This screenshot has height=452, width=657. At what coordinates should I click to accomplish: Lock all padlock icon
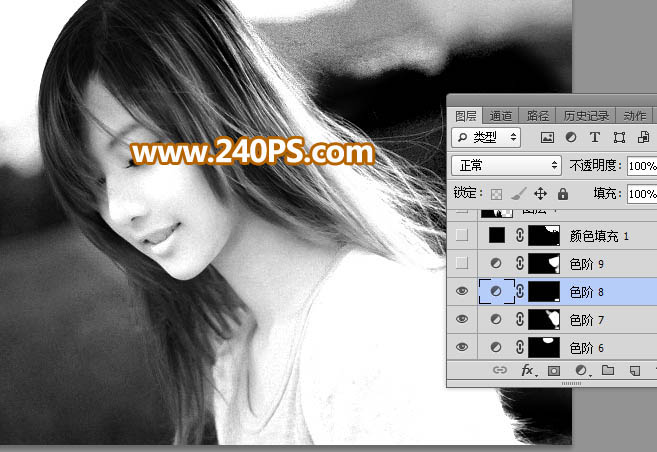pos(563,194)
